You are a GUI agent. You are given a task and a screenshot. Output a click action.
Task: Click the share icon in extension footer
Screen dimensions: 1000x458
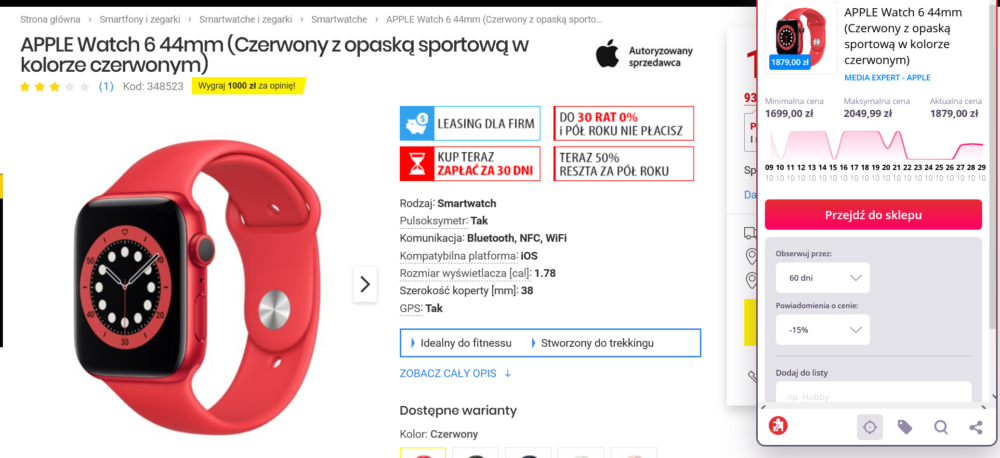pyautogui.click(x=976, y=427)
